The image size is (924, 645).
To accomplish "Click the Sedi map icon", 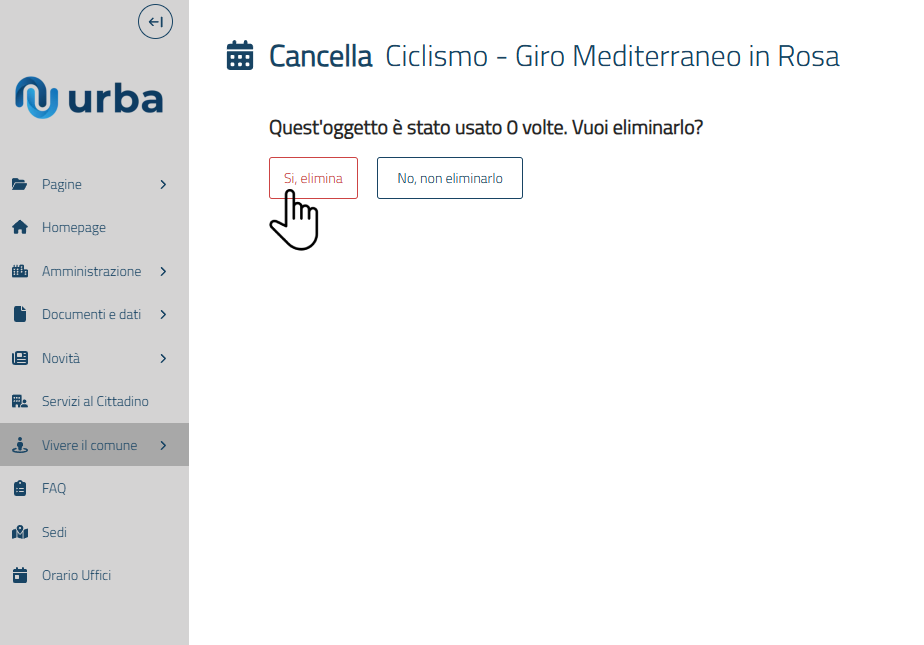I will pos(19,532).
